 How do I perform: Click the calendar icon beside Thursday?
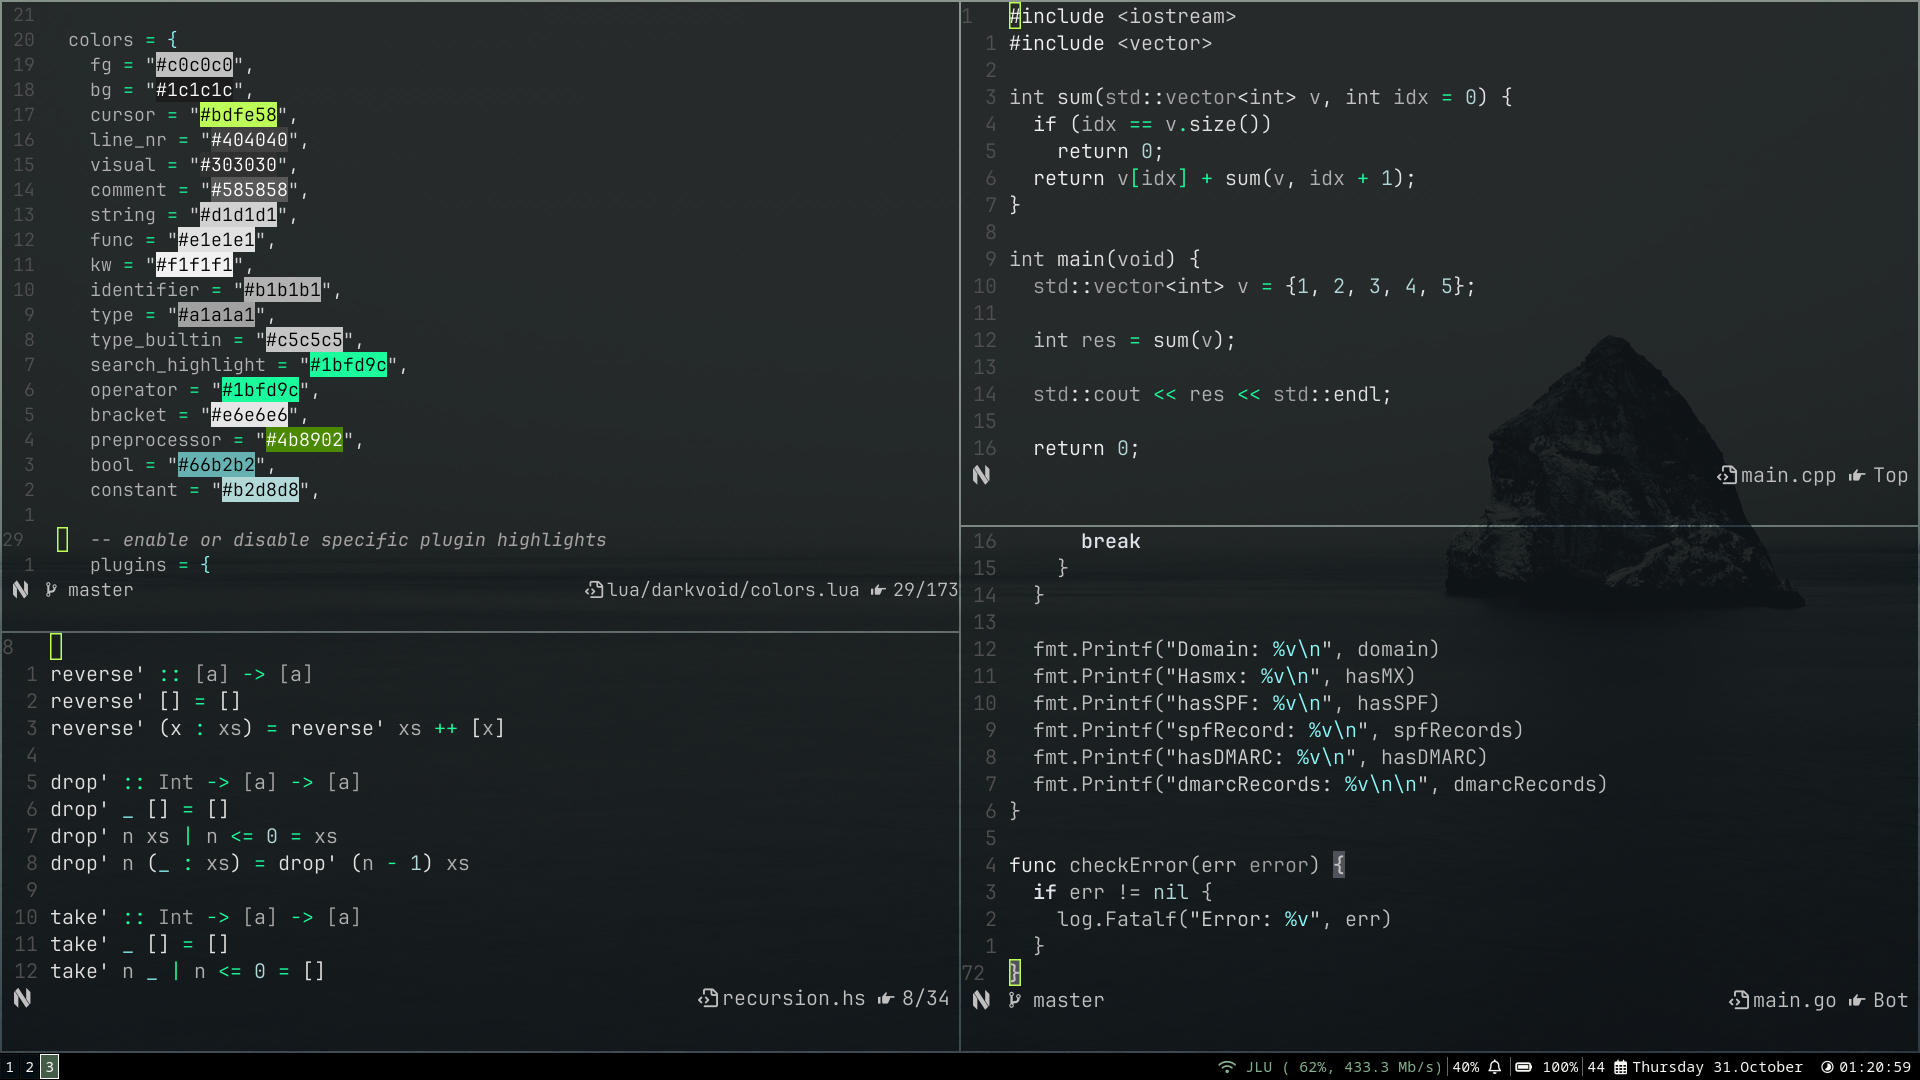[x=1621, y=1067]
